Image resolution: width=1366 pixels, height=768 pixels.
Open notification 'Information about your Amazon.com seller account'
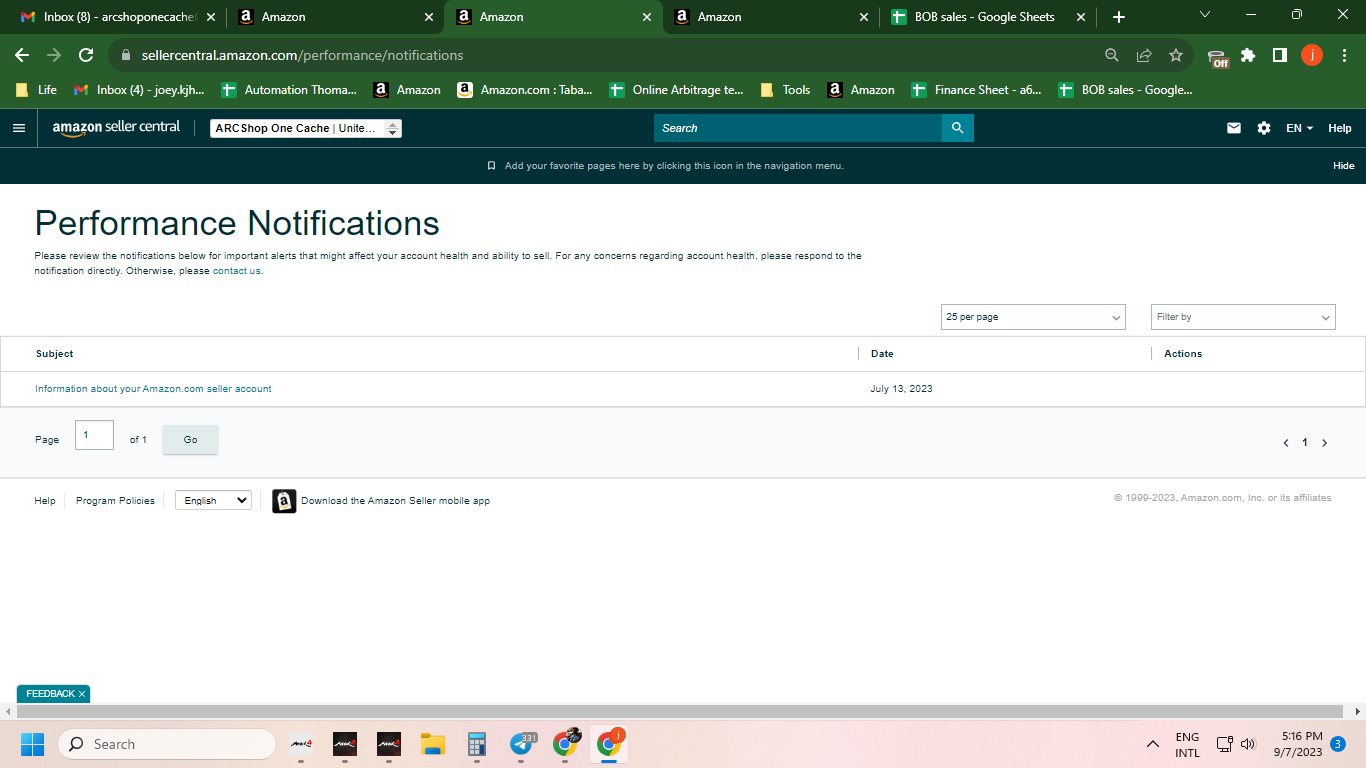(x=153, y=389)
